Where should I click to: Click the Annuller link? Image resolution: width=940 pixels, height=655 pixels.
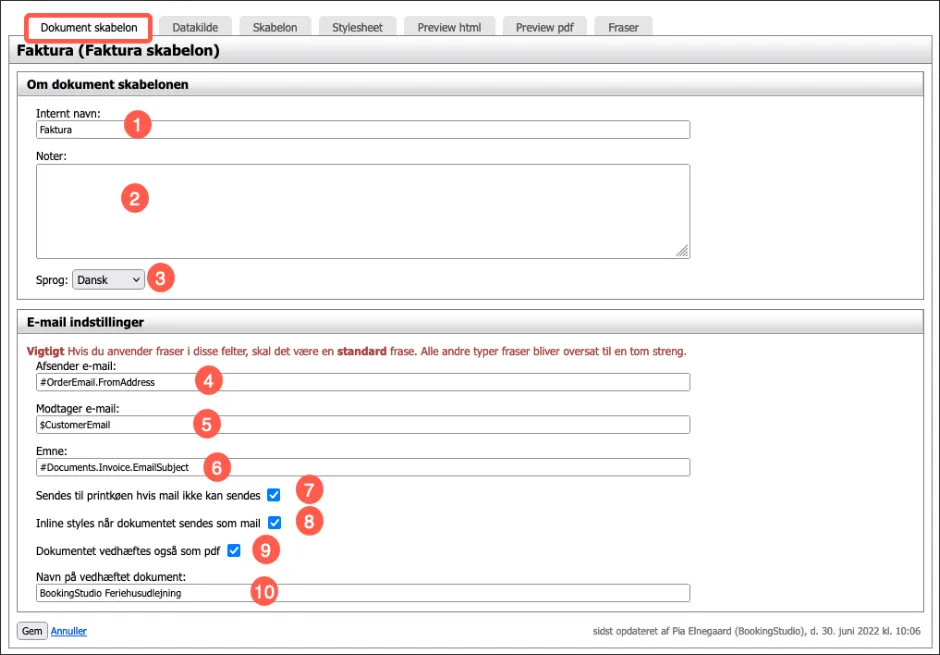(x=69, y=631)
